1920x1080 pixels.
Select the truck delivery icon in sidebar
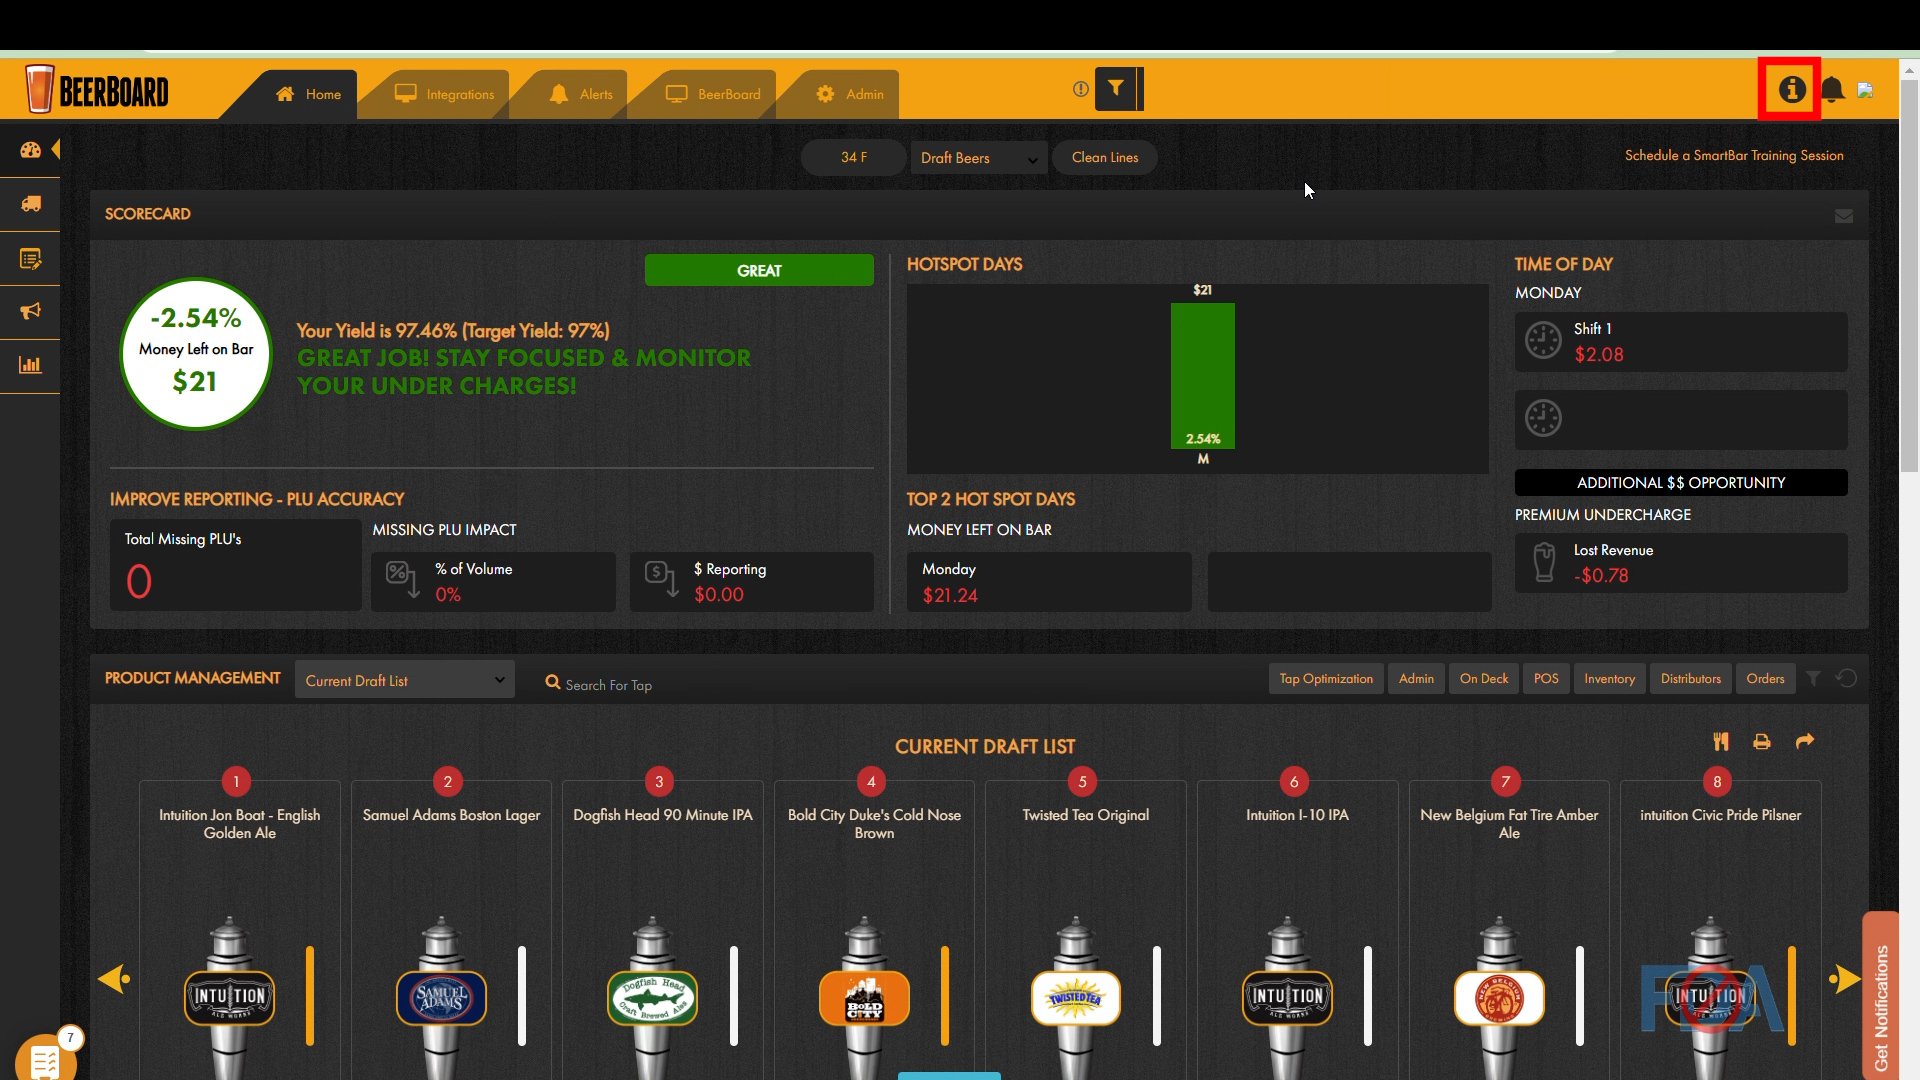pos(31,205)
